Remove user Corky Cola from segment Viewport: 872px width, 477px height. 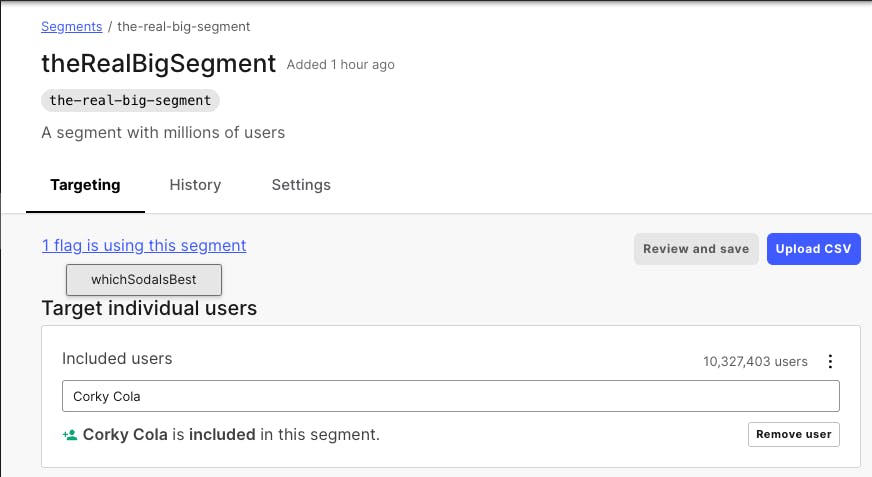pyautogui.click(x=793, y=434)
